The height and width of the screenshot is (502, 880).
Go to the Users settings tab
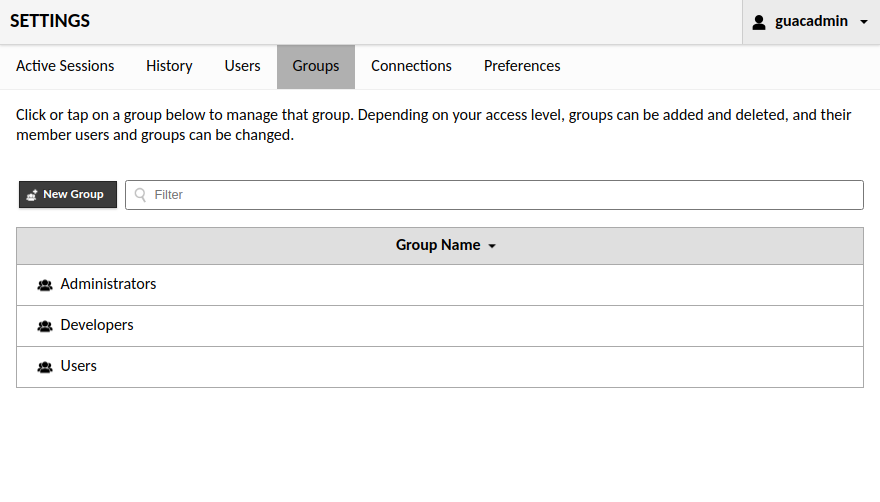(x=242, y=66)
